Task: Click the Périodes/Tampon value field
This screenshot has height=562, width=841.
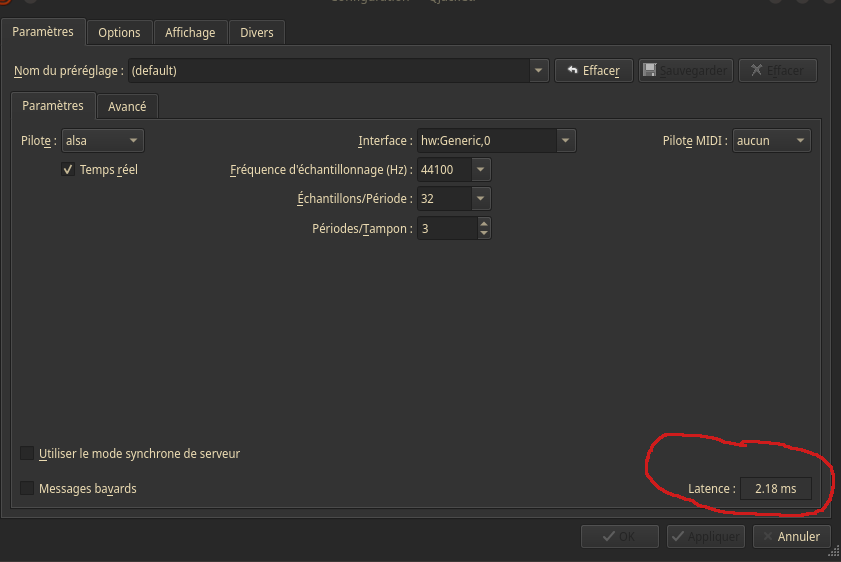Action: tap(447, 228)
